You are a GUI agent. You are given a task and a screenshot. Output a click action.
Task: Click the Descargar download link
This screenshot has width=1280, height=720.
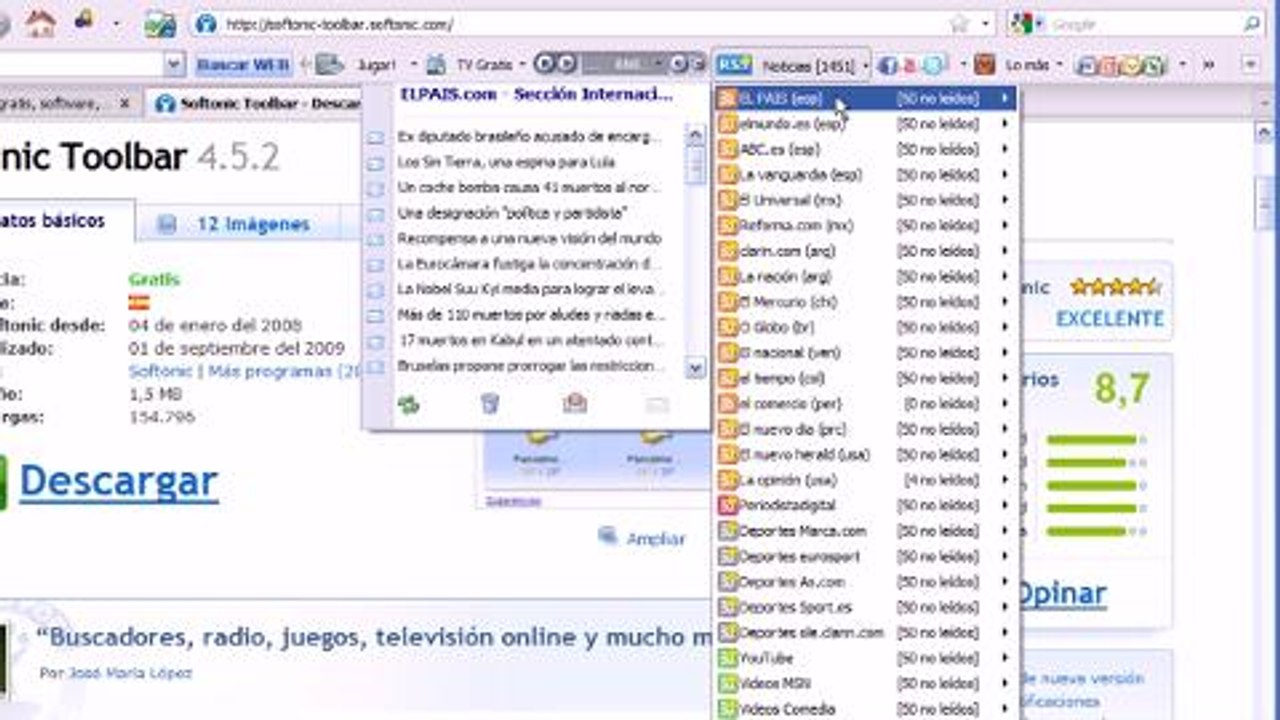[118, 482]
